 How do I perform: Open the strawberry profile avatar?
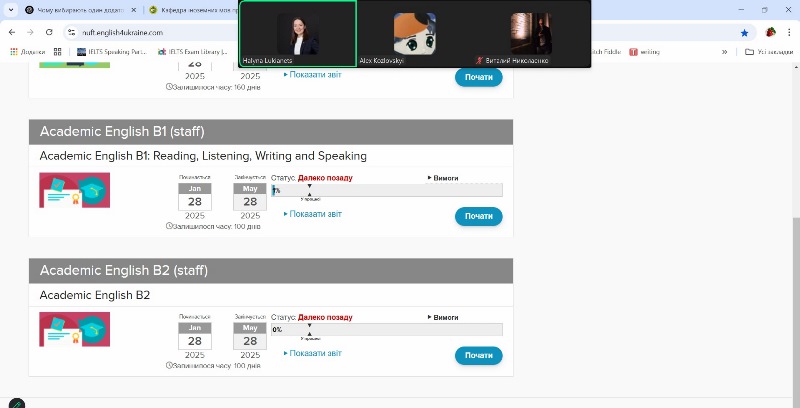[770, 32]
